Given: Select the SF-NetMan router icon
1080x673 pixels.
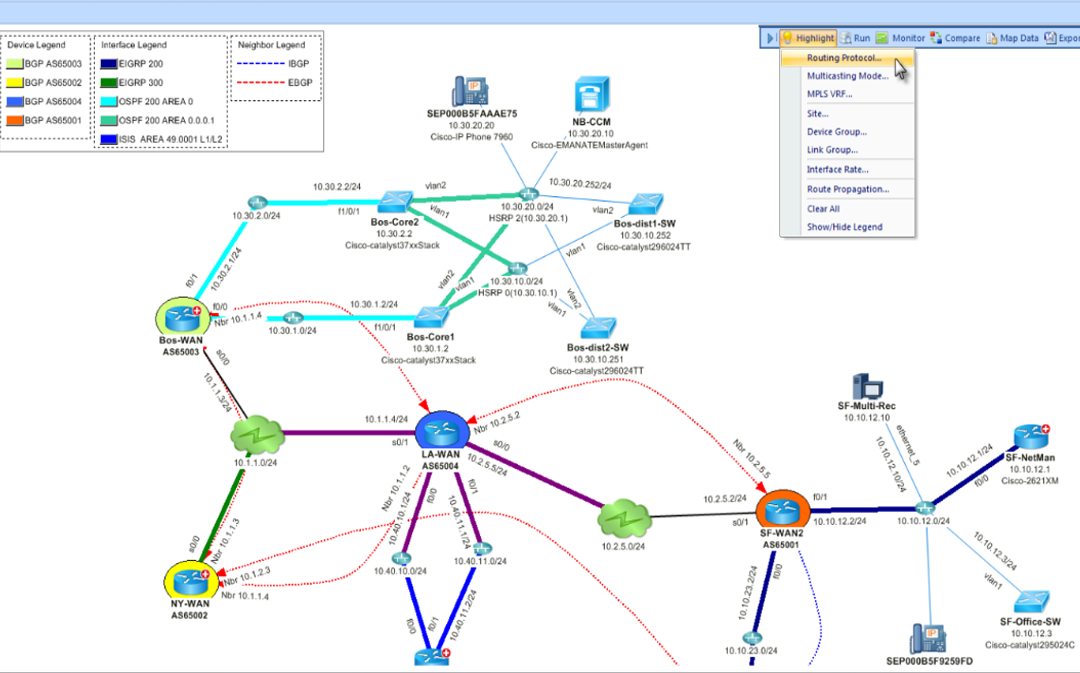Looking at the screenshot, I should (x=1030, y=437).
